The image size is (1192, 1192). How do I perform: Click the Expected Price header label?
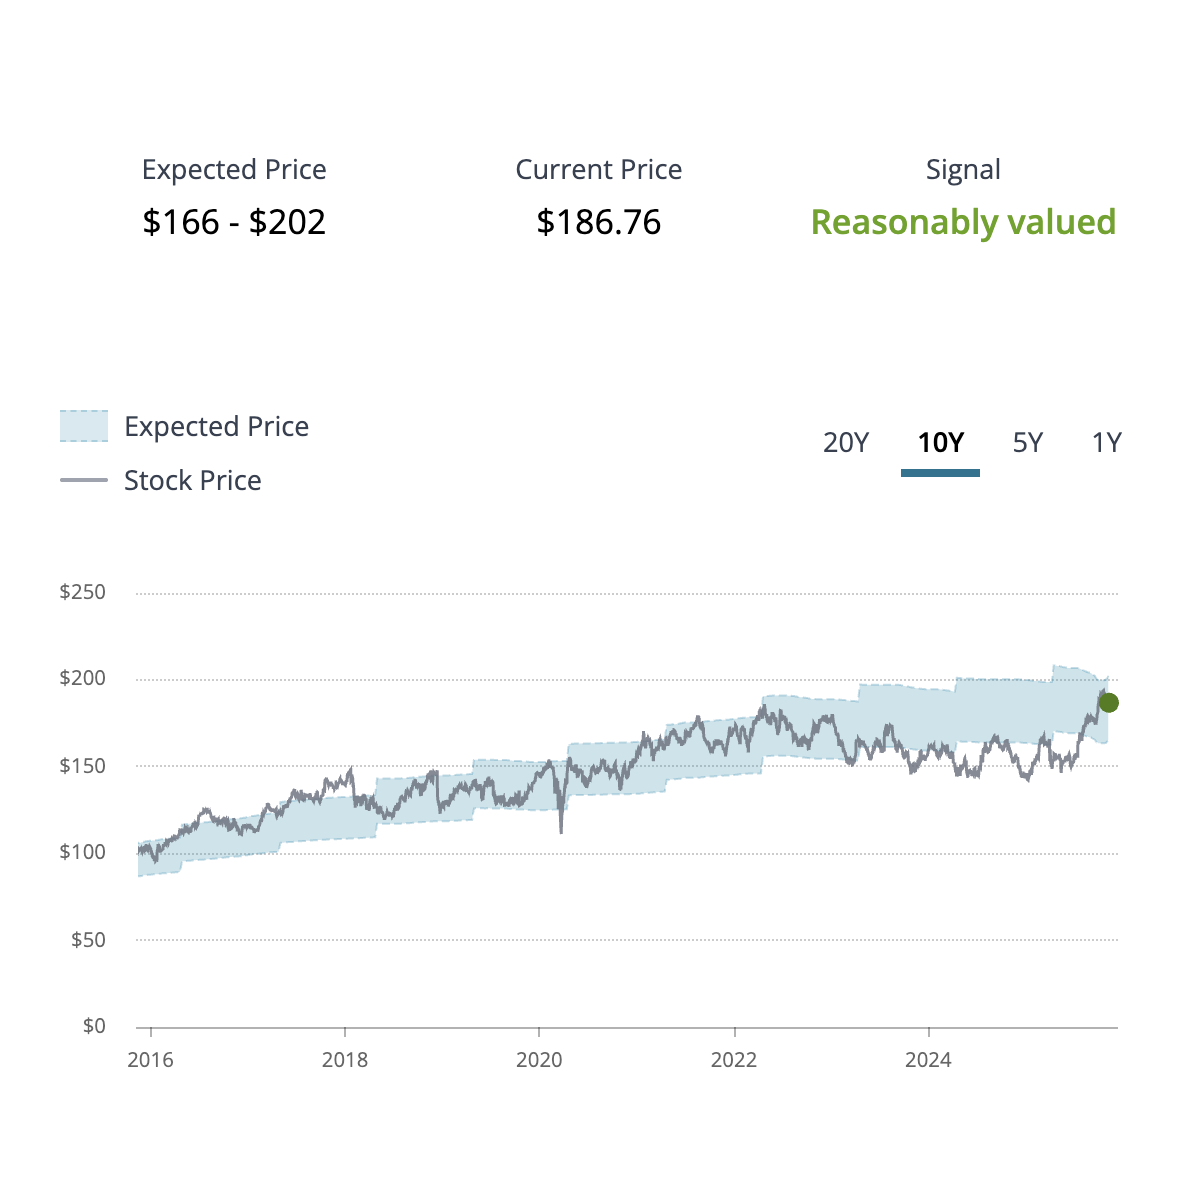[x=234, y=169]
